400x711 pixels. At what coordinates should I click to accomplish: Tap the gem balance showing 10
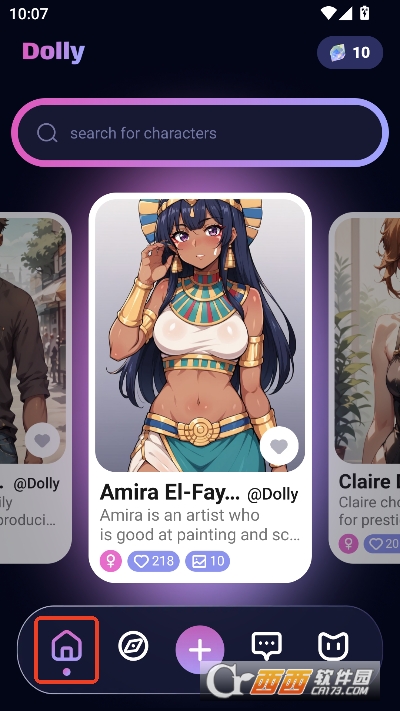[x=350, y=53]
